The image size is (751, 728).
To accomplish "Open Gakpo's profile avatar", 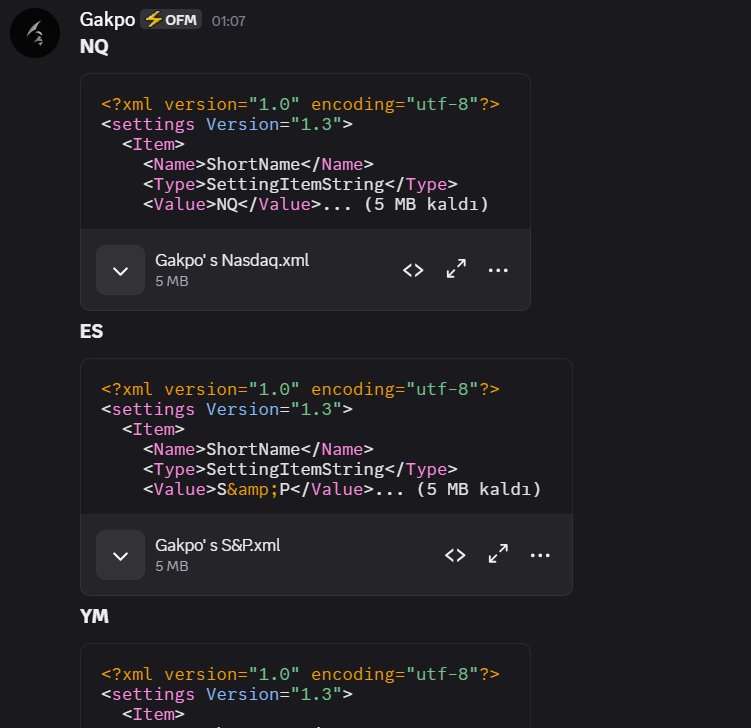I will [x=35, y=33].
